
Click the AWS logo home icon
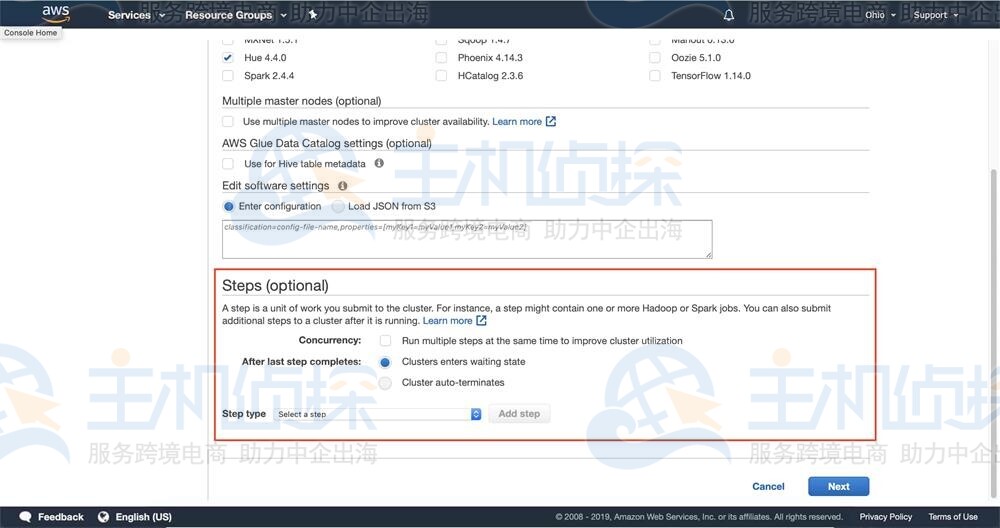click(x=55, y=13)
